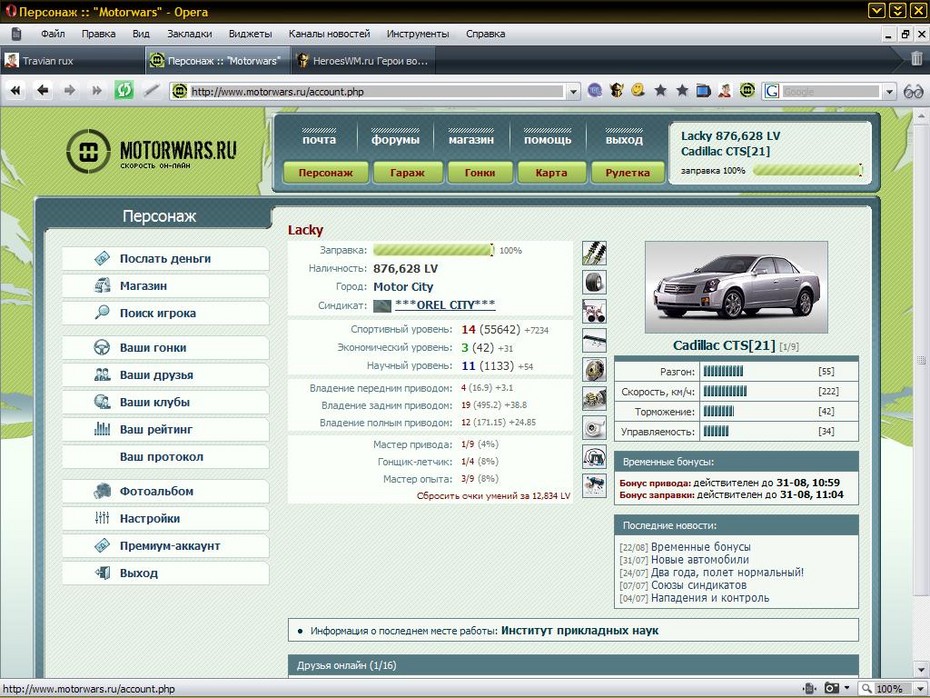Open Фотоальбом in sidebar
930x698 pixels.
point(165,491)
